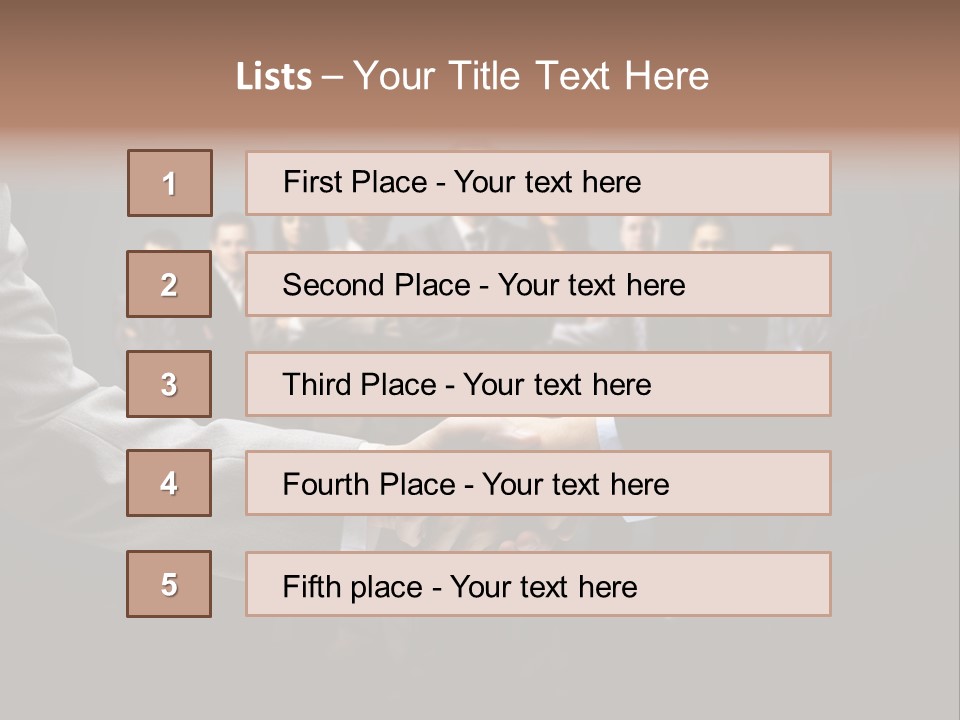Select the "Your Title Text Here" title text

pyautogui.click(x=531, y=76)
